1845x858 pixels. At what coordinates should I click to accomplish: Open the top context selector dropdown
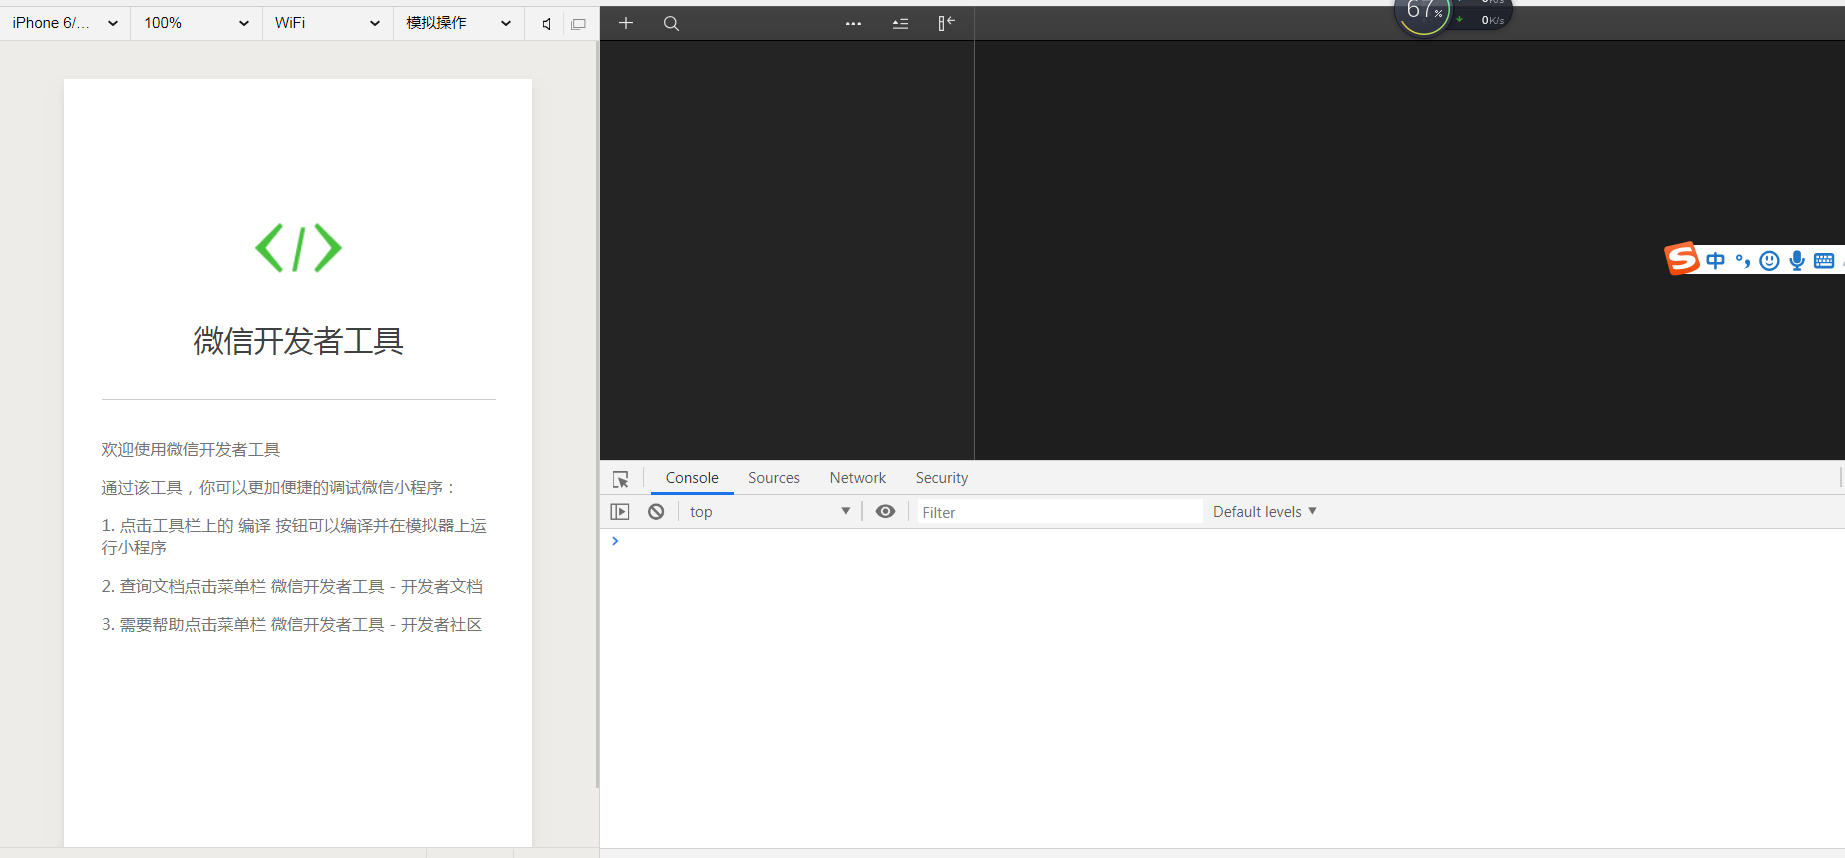pyautogui.click(x=770, y=512)
